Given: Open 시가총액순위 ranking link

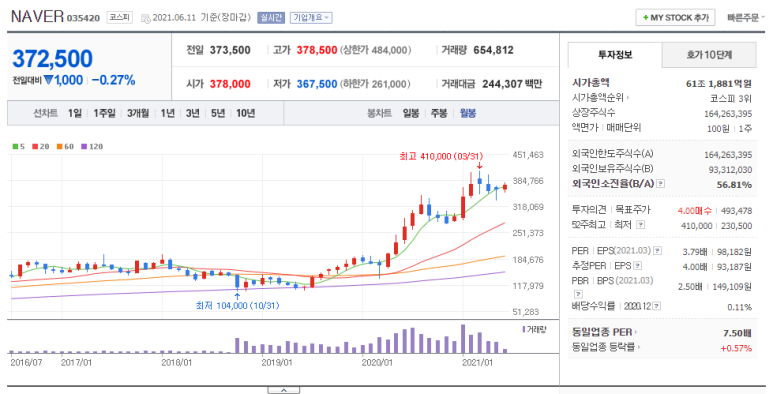Looking at the screenshot, I should tap(600, 98).
